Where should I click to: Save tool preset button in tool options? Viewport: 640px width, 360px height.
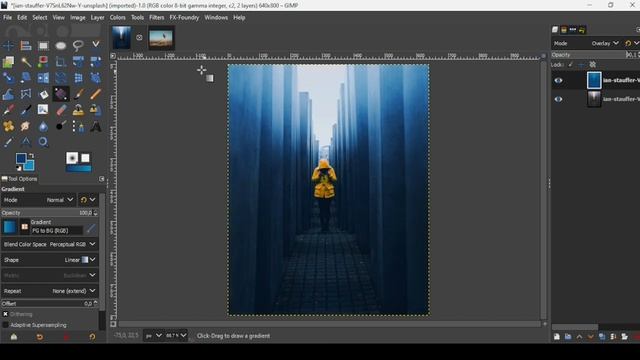pos(13,337)
